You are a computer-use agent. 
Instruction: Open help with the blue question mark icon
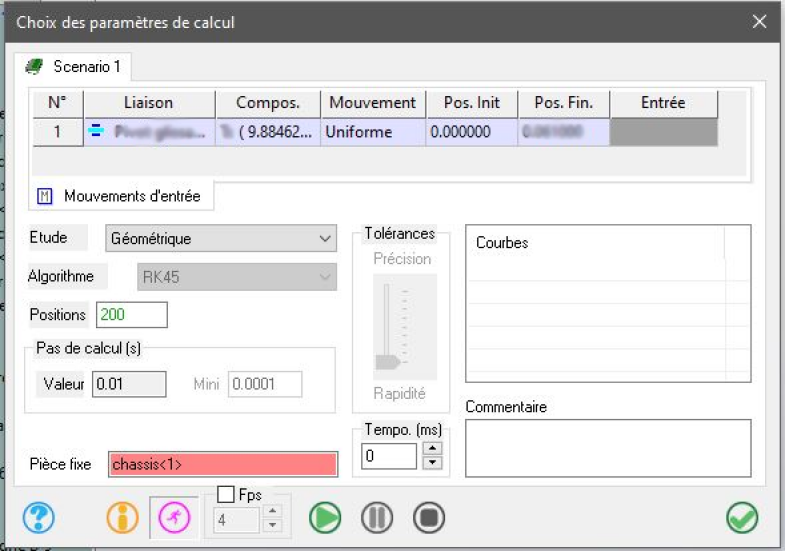coord(38,517)
